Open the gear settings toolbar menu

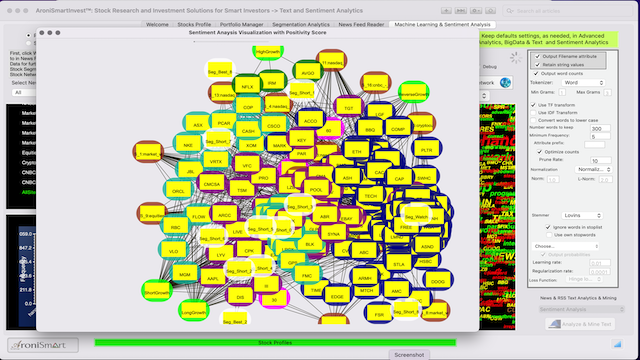476,11
